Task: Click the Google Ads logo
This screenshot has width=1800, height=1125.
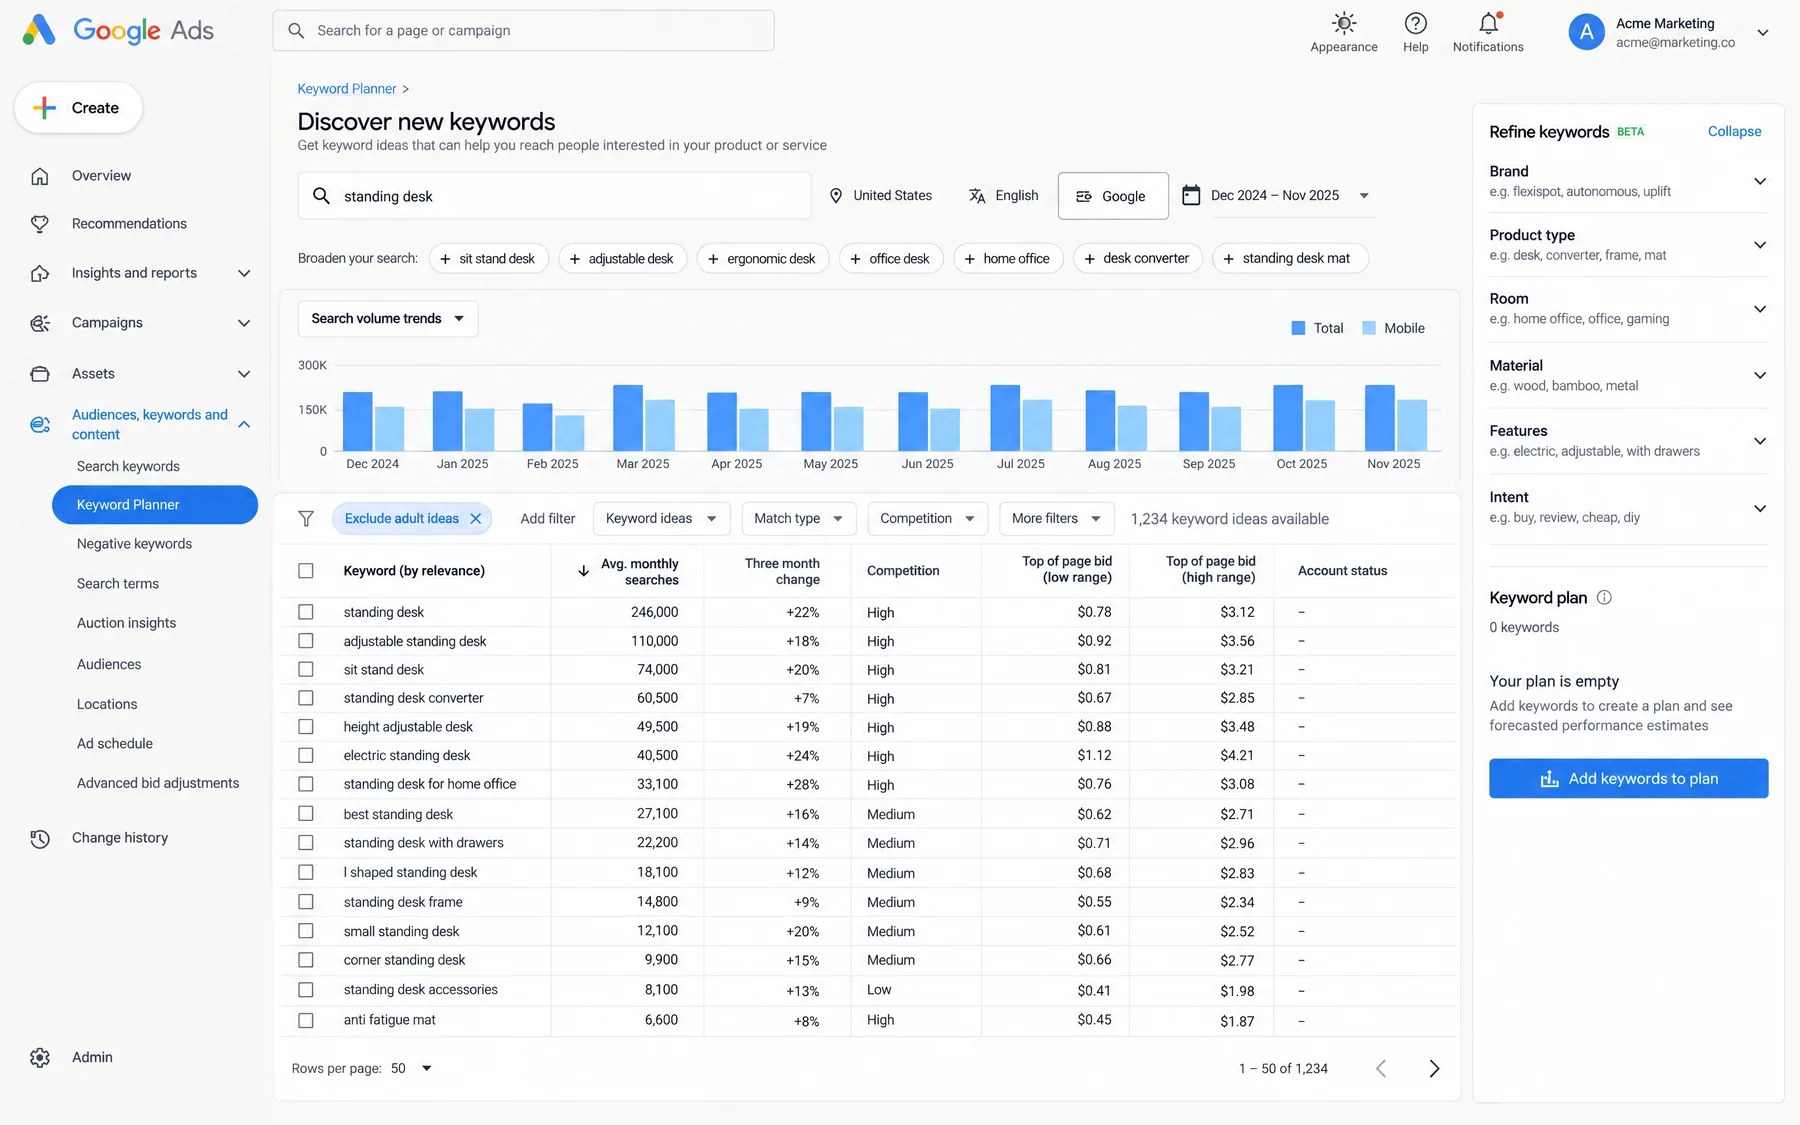Action: 118,30
